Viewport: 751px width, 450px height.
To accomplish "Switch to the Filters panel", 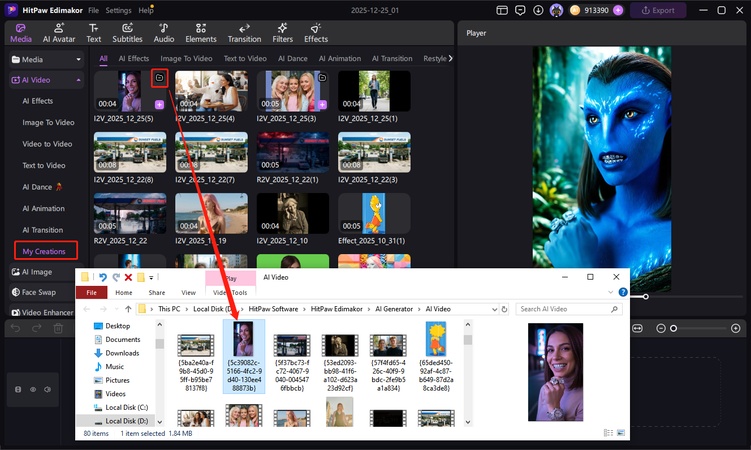I will 282,32.
